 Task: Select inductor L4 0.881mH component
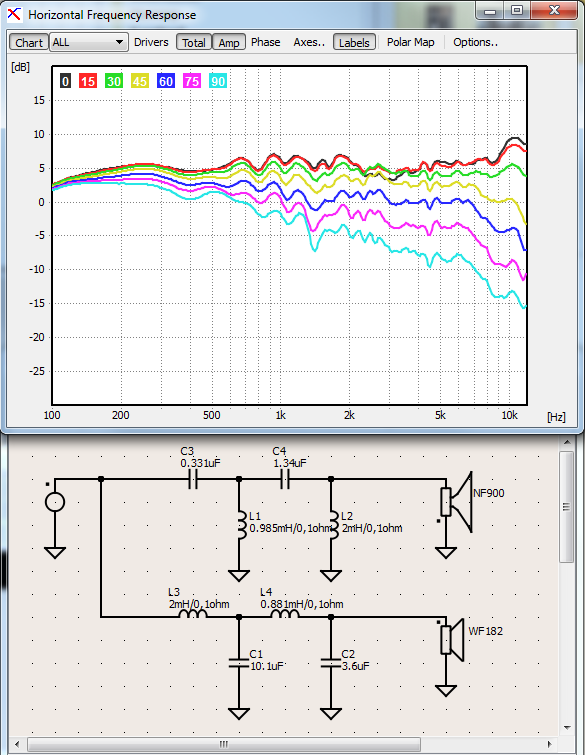click(284, 614)
